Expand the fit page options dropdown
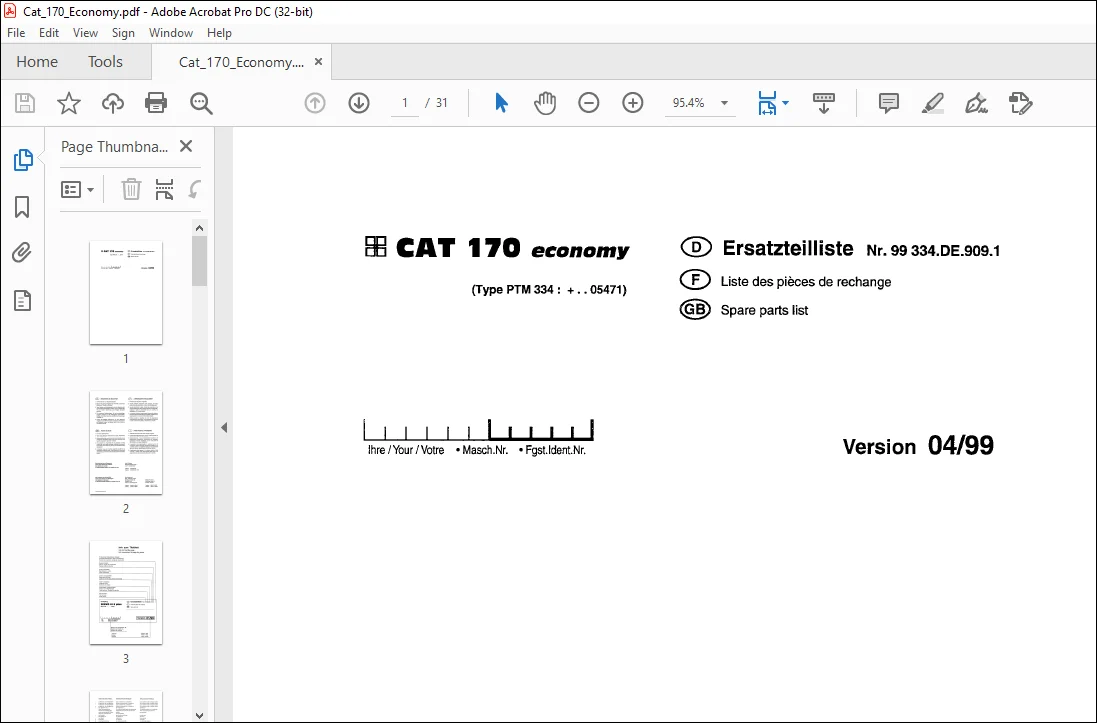The height and width of the screenshot is (723, 1097). click(x=786, y=103)
